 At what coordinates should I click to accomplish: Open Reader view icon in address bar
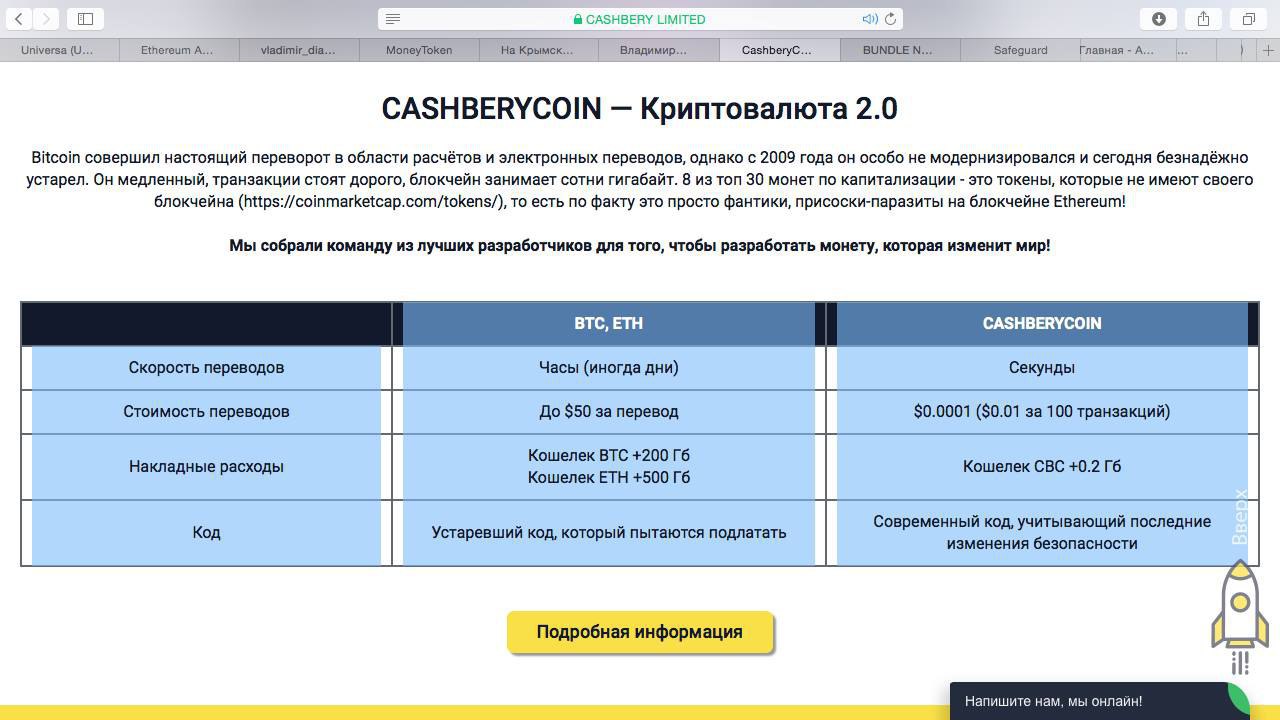393,19
